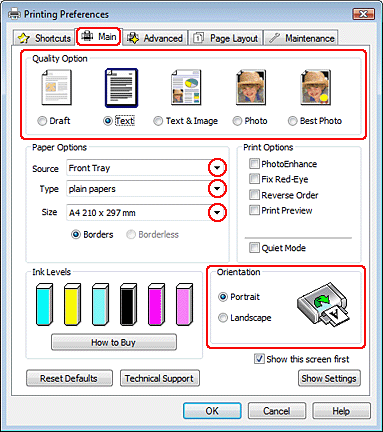383x432 pixels.
Task: Open the Page Layout tab
Action: tap(226, 38)
